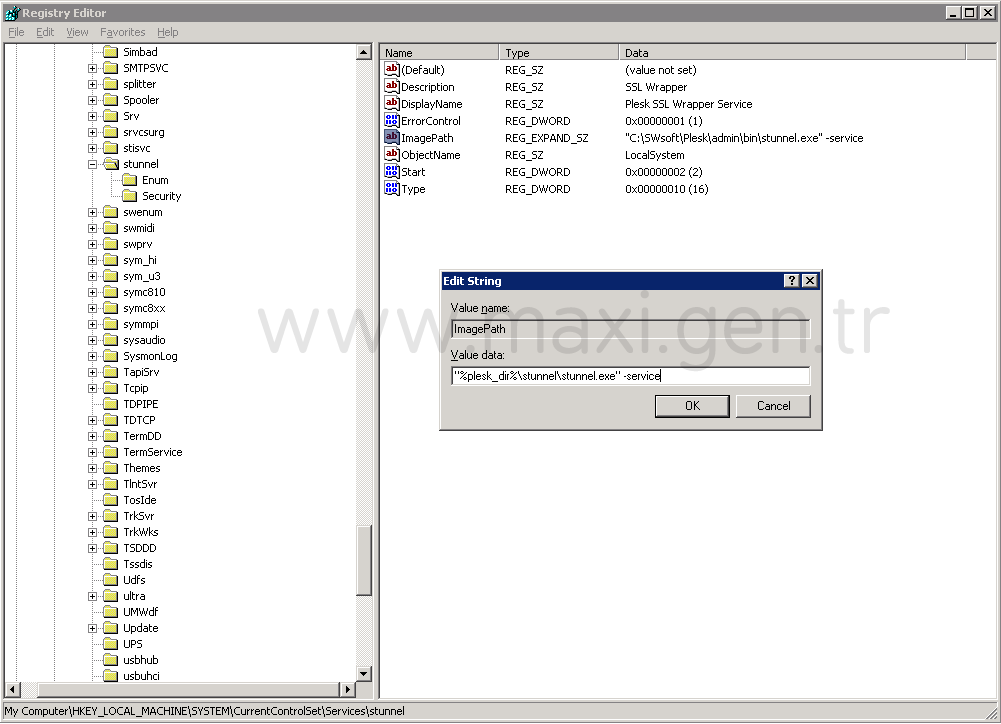
Task: Click the Security subkey folder icon
Action: click(130, 196)
